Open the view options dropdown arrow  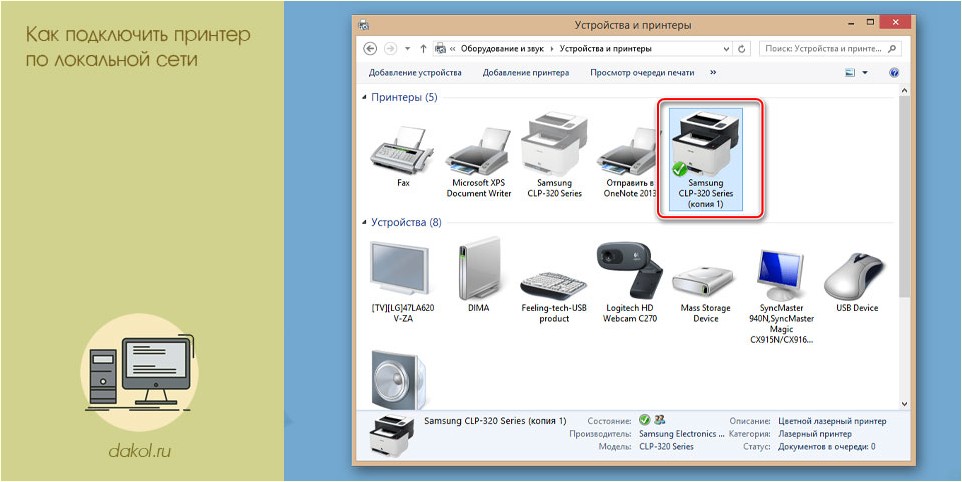coord(865,72)
